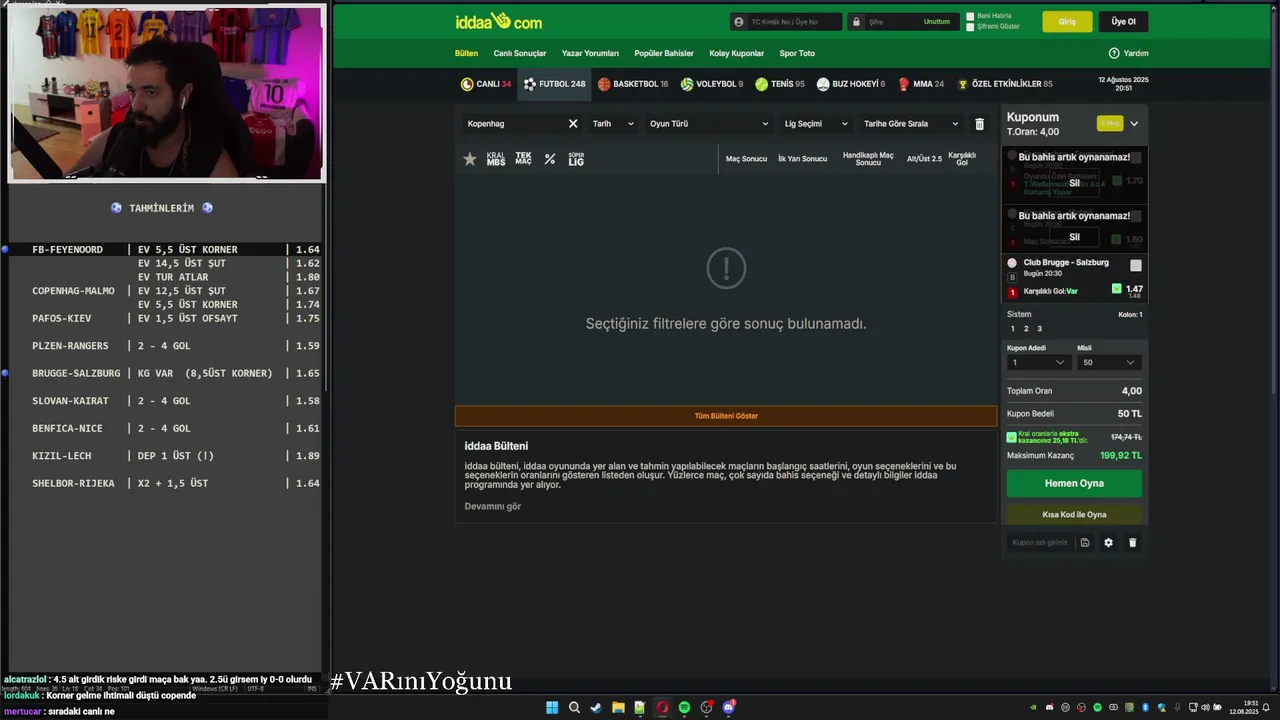
Task: Select system option 1
Action: coord(1012,329)
